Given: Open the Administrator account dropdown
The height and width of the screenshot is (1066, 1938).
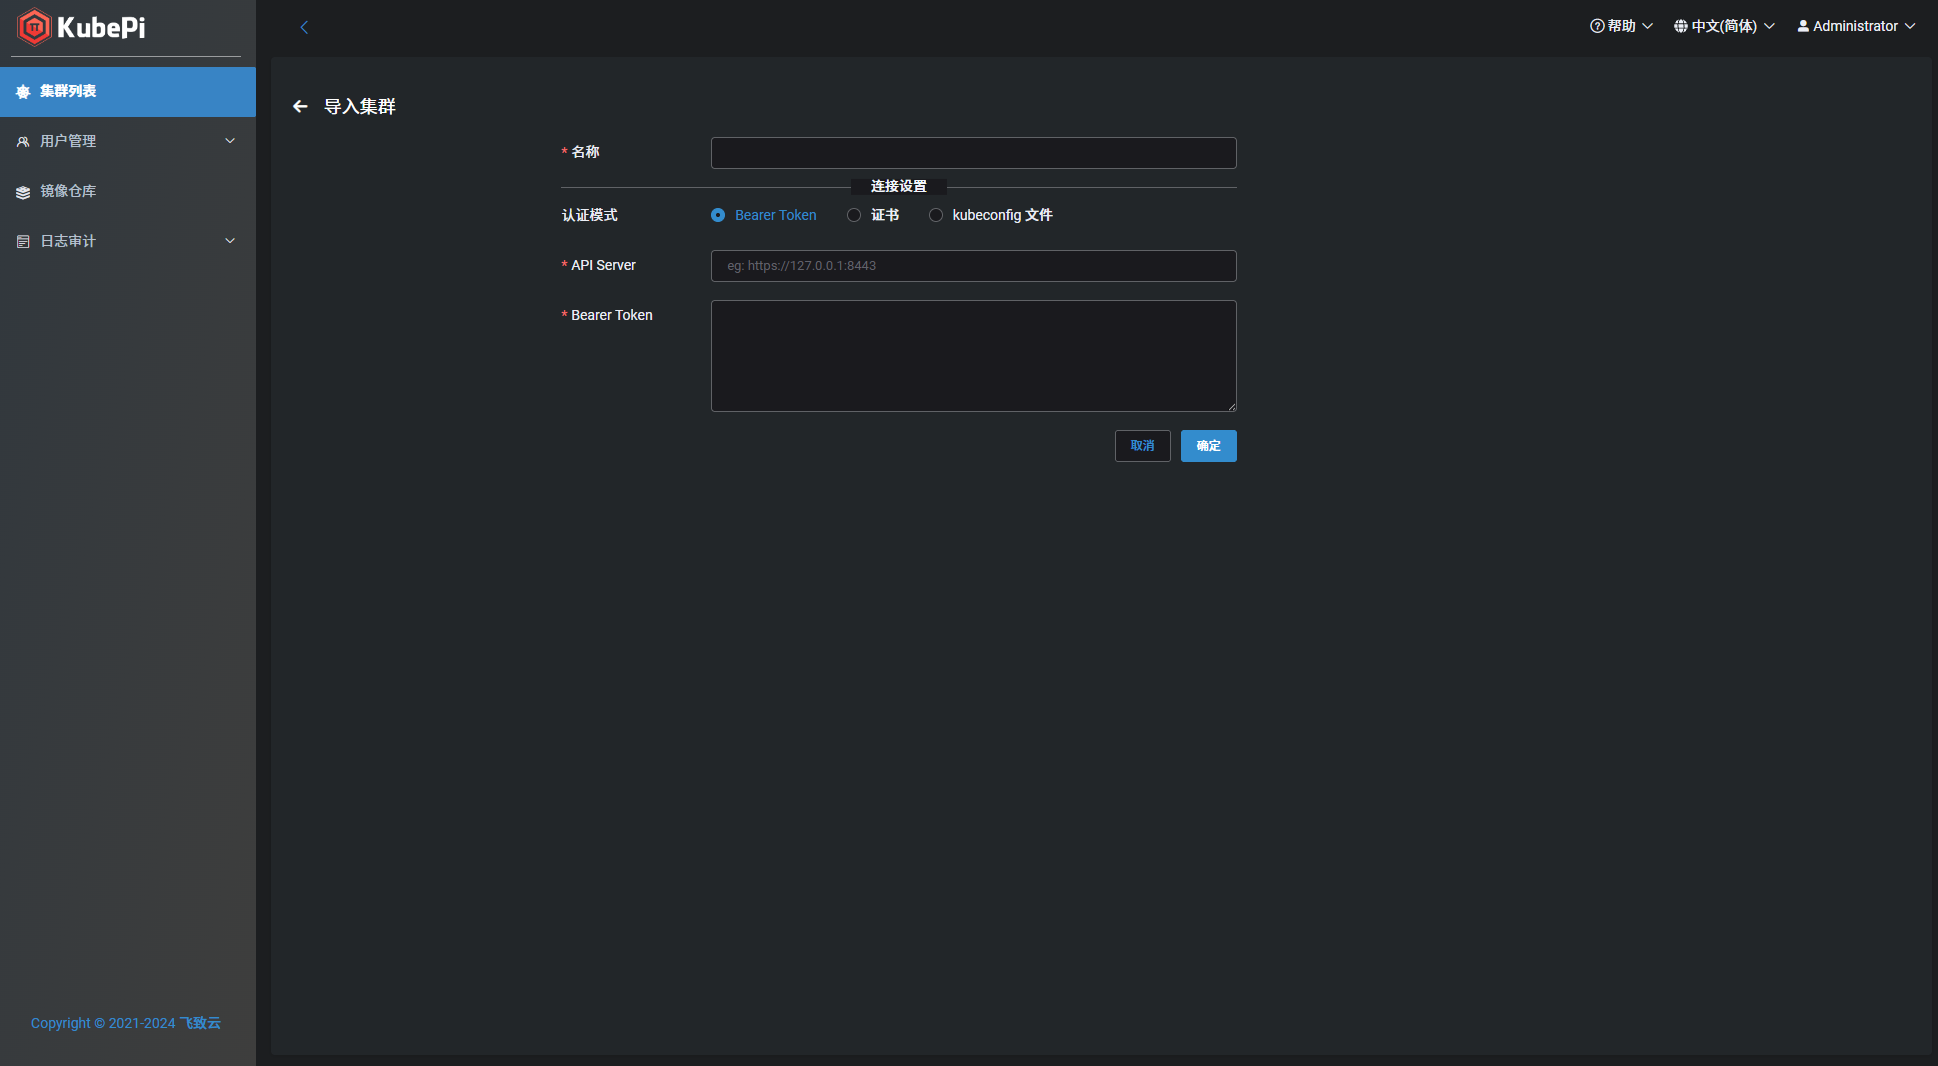Looking at the screenshot, I should point(1856,26).
